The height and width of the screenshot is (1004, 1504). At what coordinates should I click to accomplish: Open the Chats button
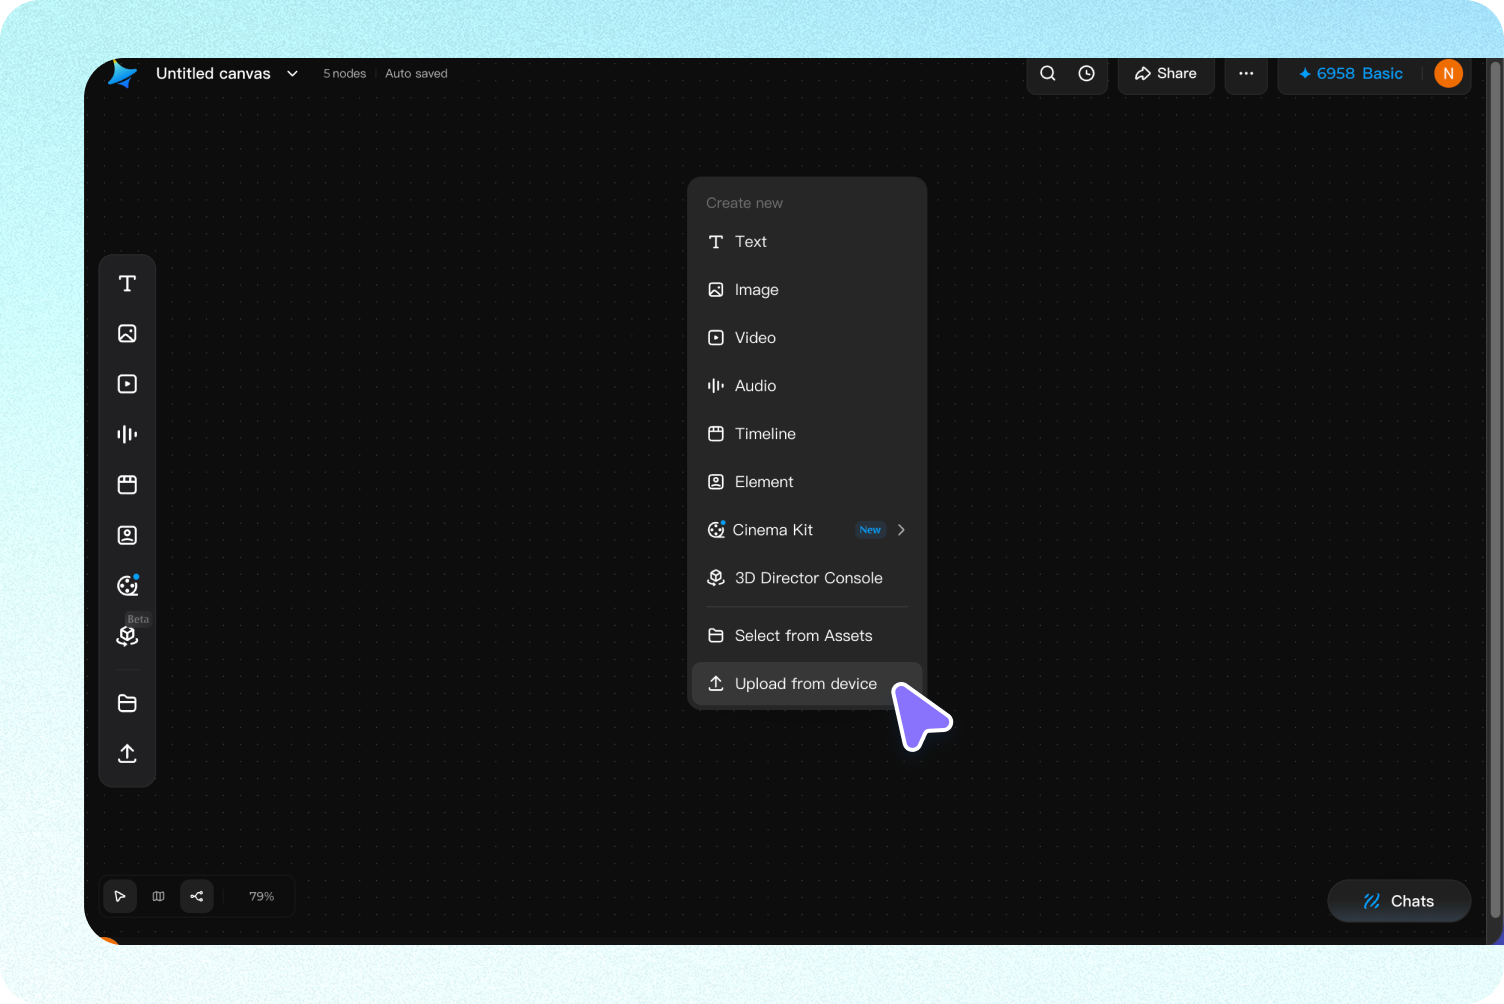tap(1399, 901)
